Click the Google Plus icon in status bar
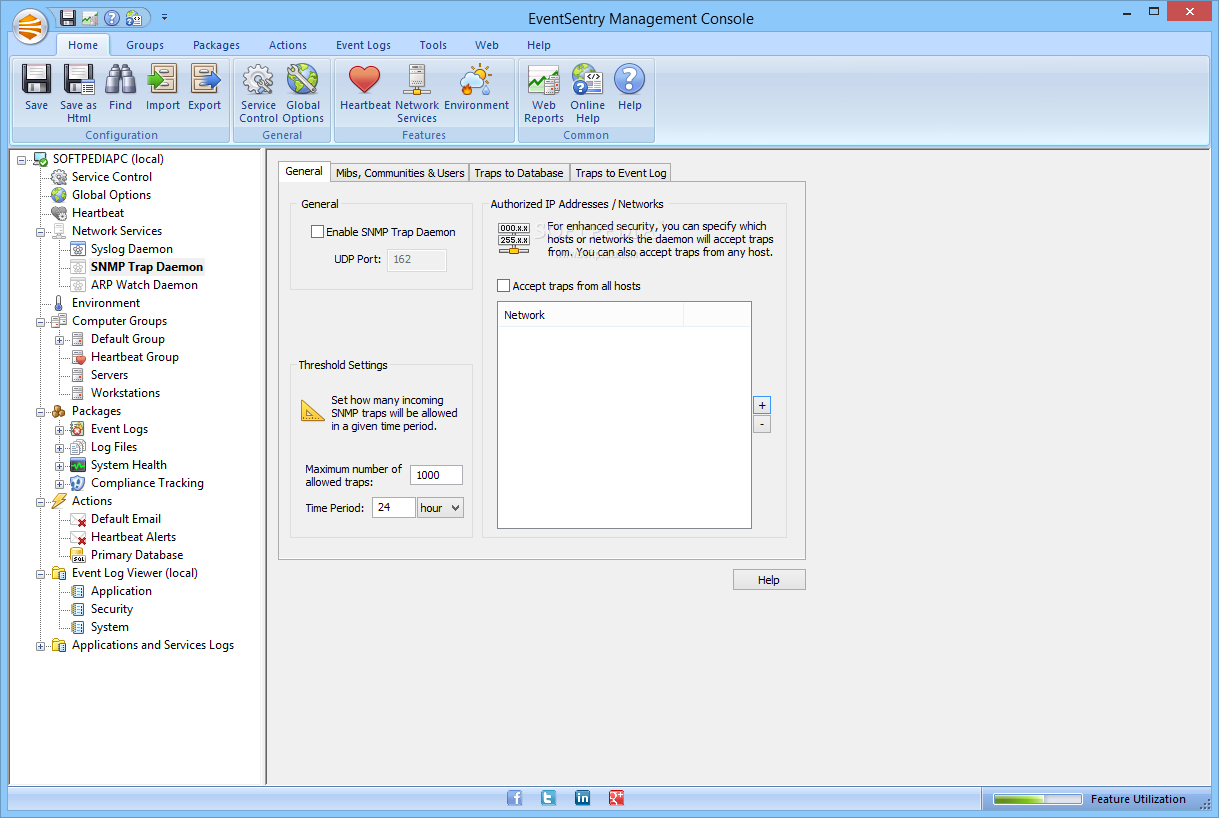The height and width of the screenshot is (818, 1219). click(617, 798)
